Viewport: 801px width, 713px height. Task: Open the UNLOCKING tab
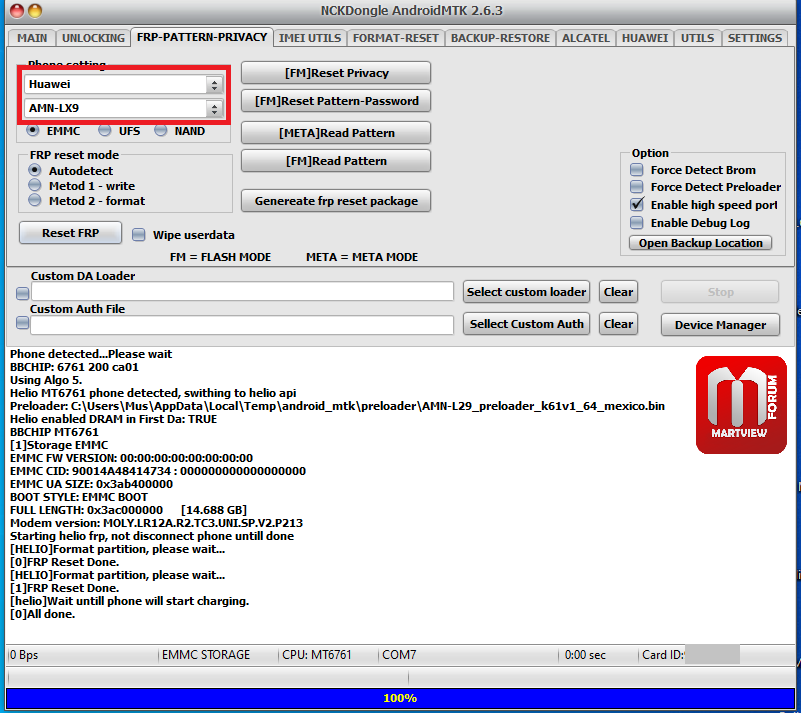pyautogui.click(x=93, y=38)
